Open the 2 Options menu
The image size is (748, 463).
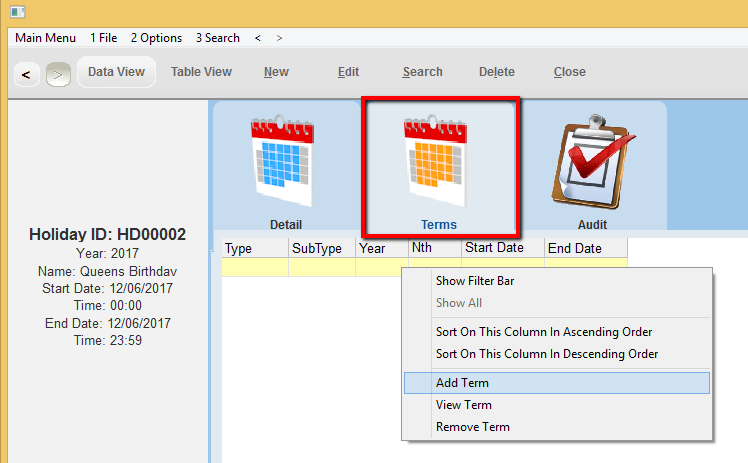156,38
